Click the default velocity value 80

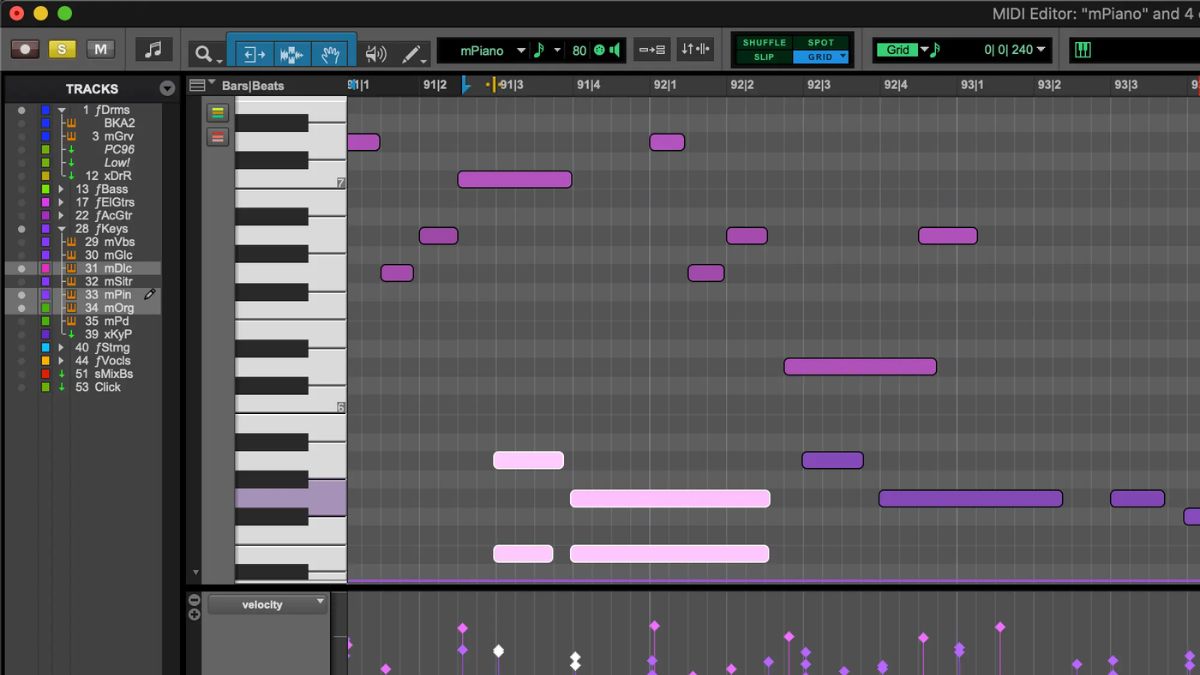point(579,50)
